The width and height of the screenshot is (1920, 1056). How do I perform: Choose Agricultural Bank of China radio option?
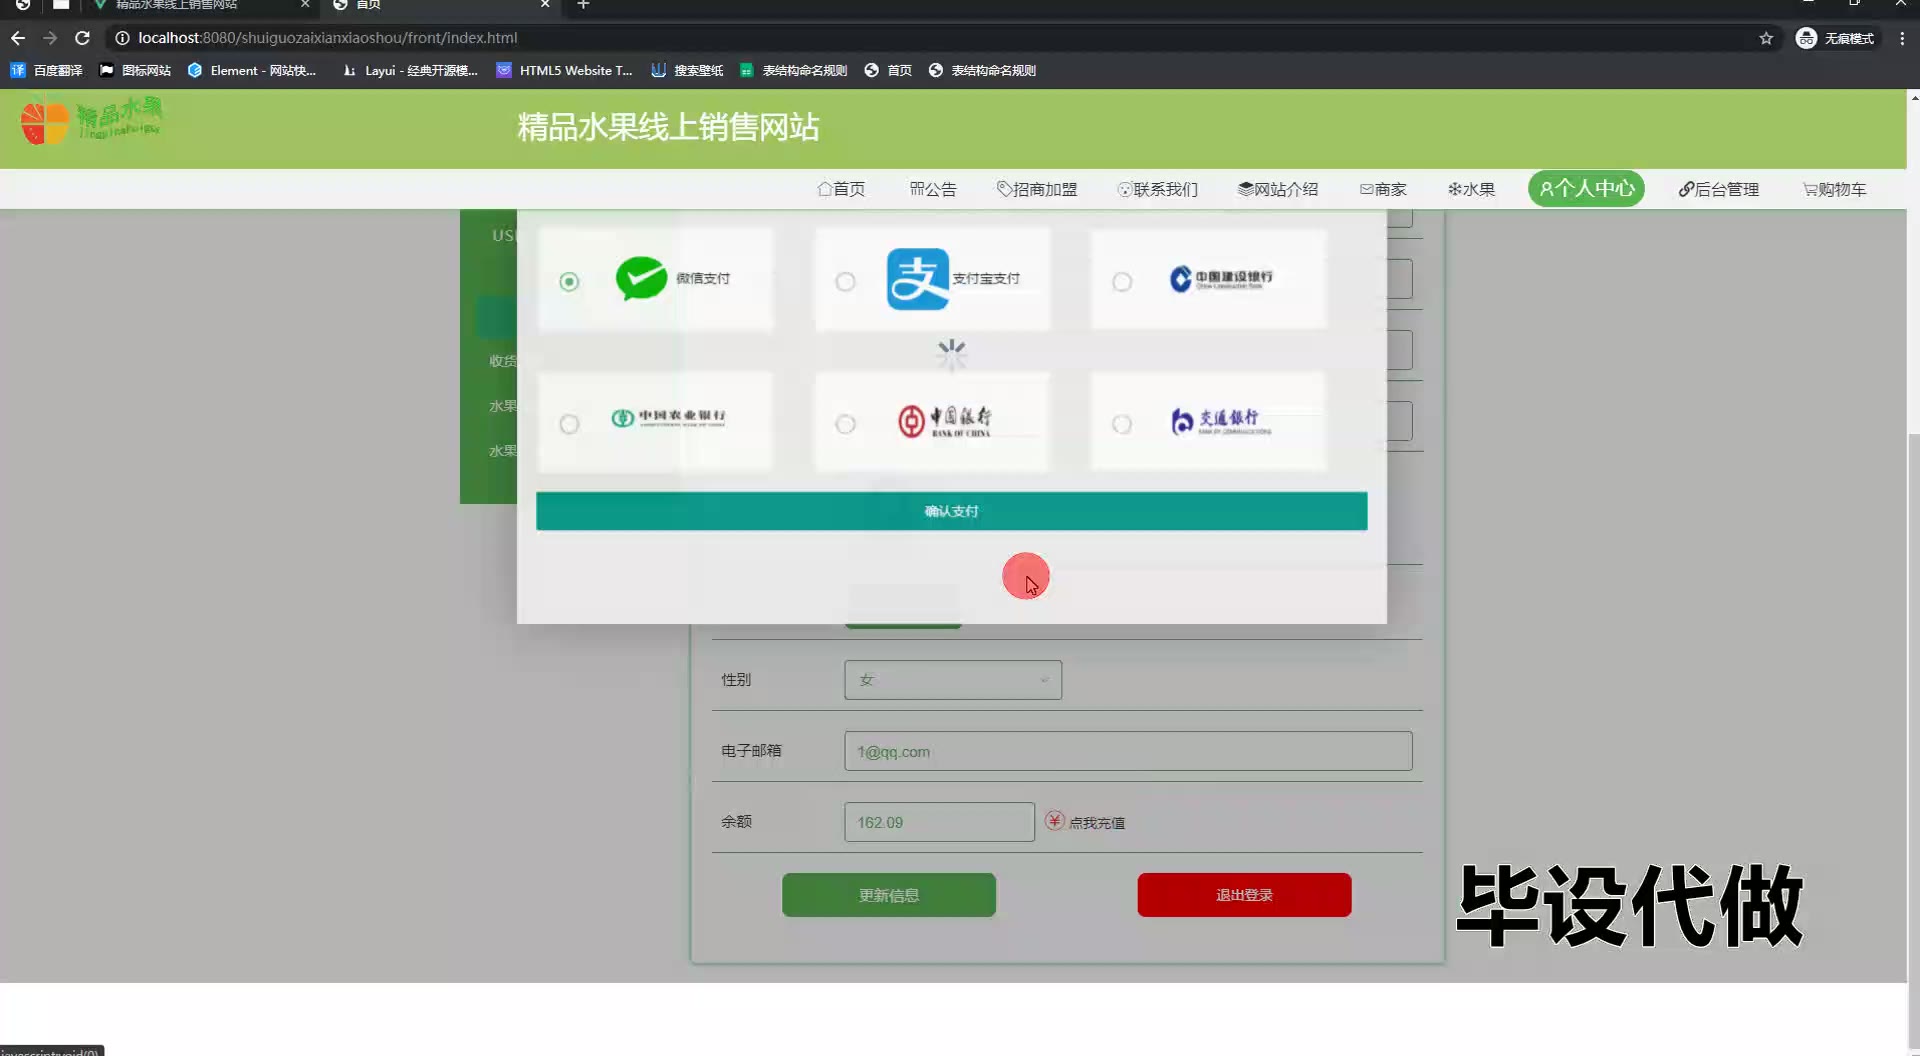[569, 424]
